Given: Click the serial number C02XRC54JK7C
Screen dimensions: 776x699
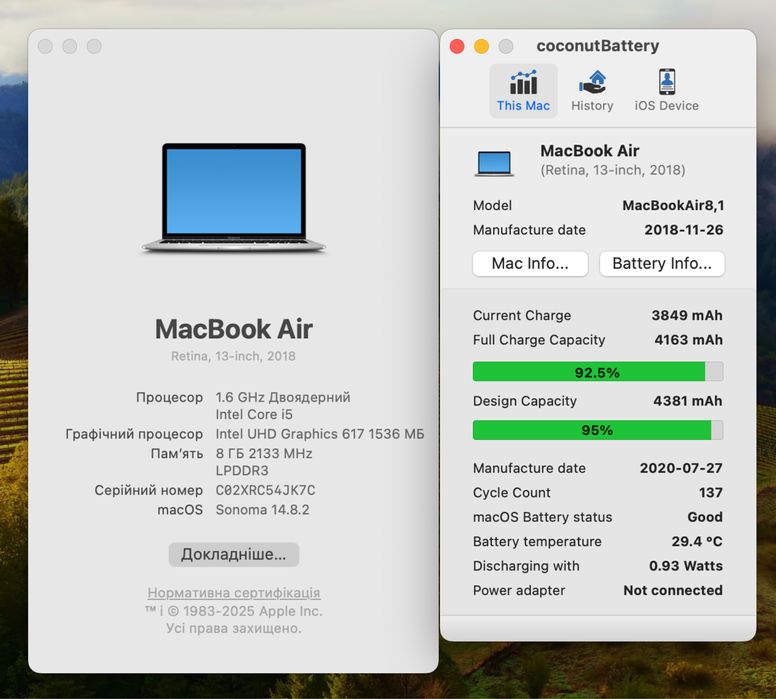Looking at the screenshot, I should click(x=265, y=490).
